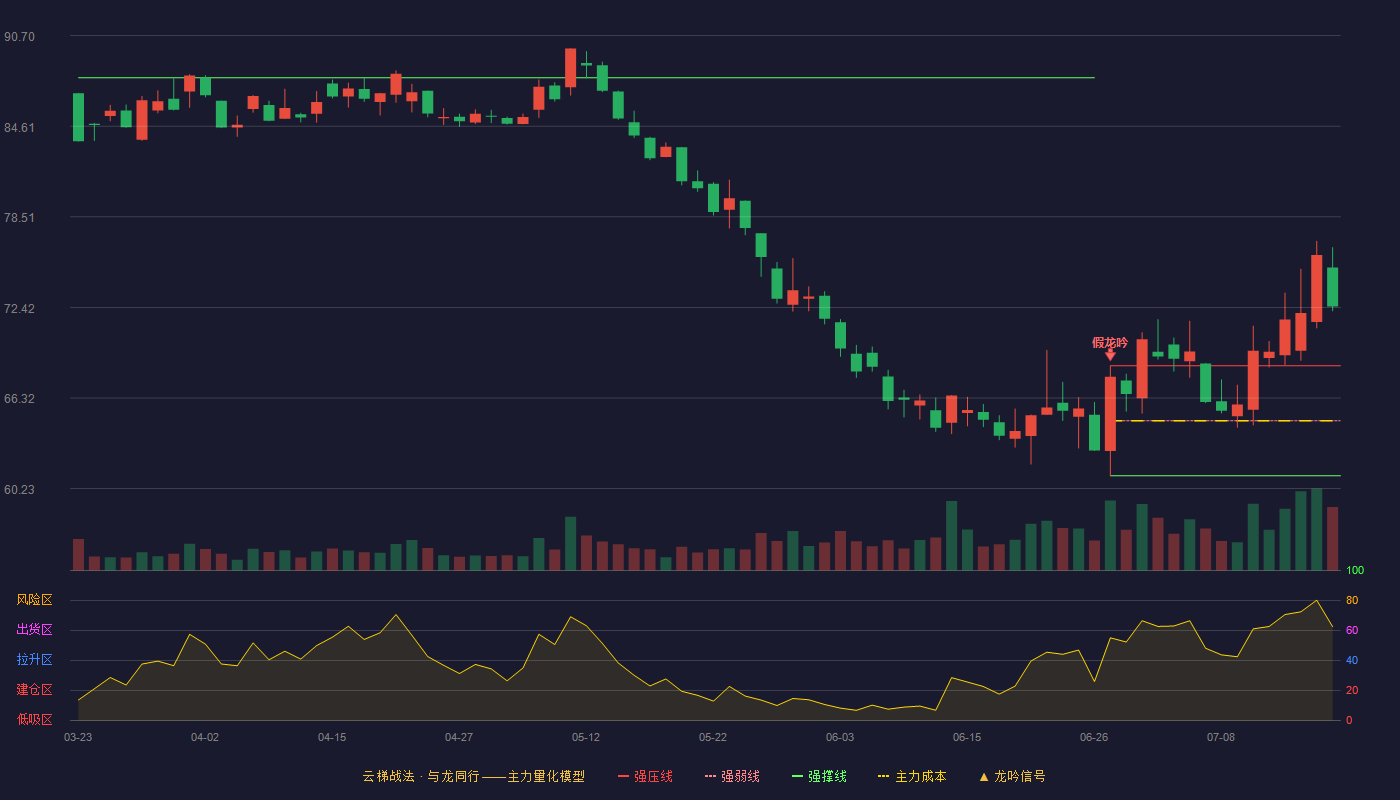
Task: Click the indicator scale value 20
Action: pyautogui.click(x=1352, y=690)
